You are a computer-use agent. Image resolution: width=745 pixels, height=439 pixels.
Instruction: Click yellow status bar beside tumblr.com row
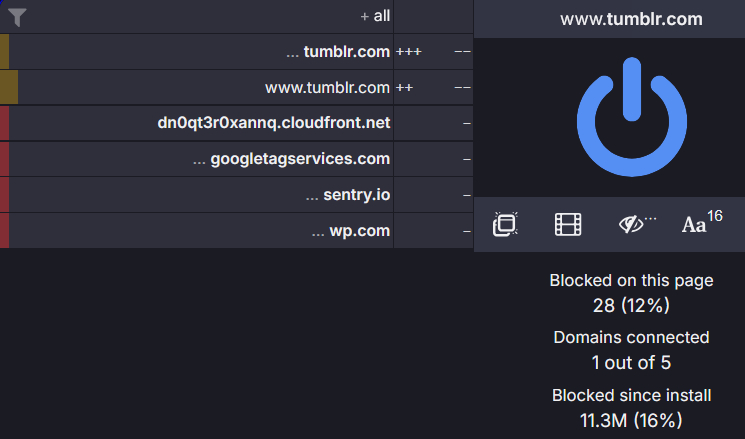click(4, 51)
